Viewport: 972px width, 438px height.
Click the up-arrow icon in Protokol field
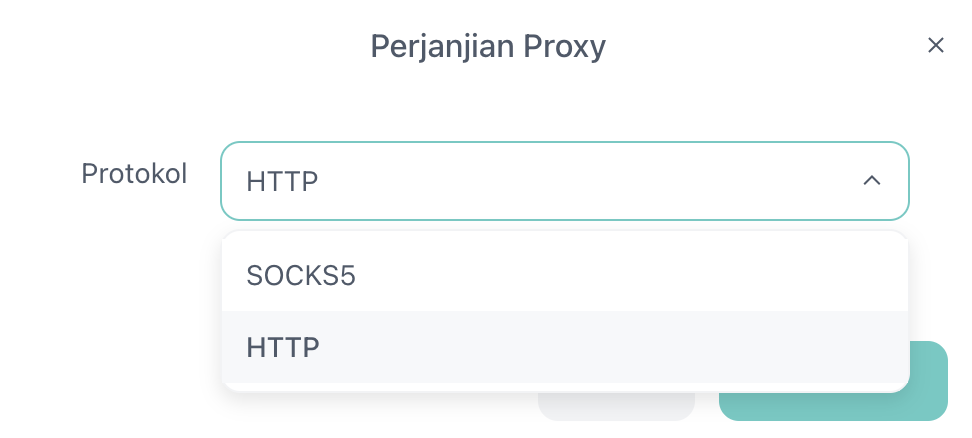click(871, 180)
